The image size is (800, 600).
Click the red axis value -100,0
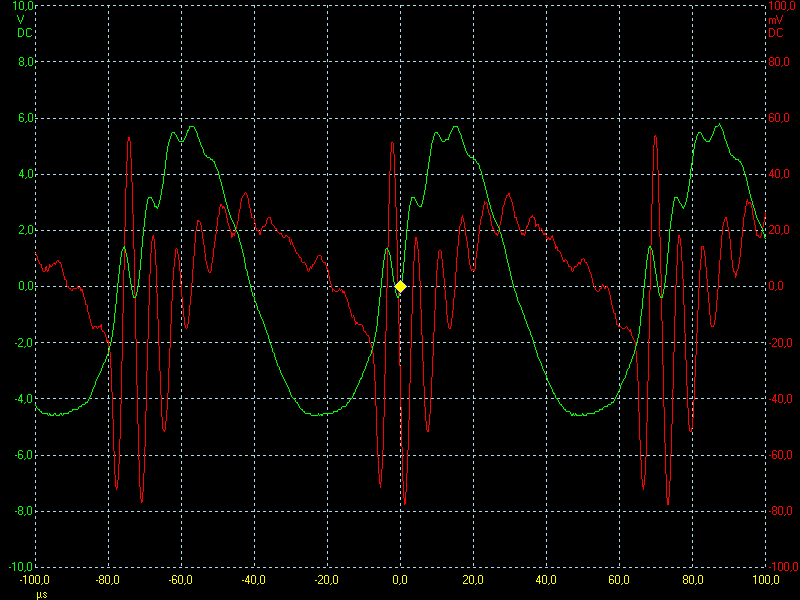coord(783,567)
